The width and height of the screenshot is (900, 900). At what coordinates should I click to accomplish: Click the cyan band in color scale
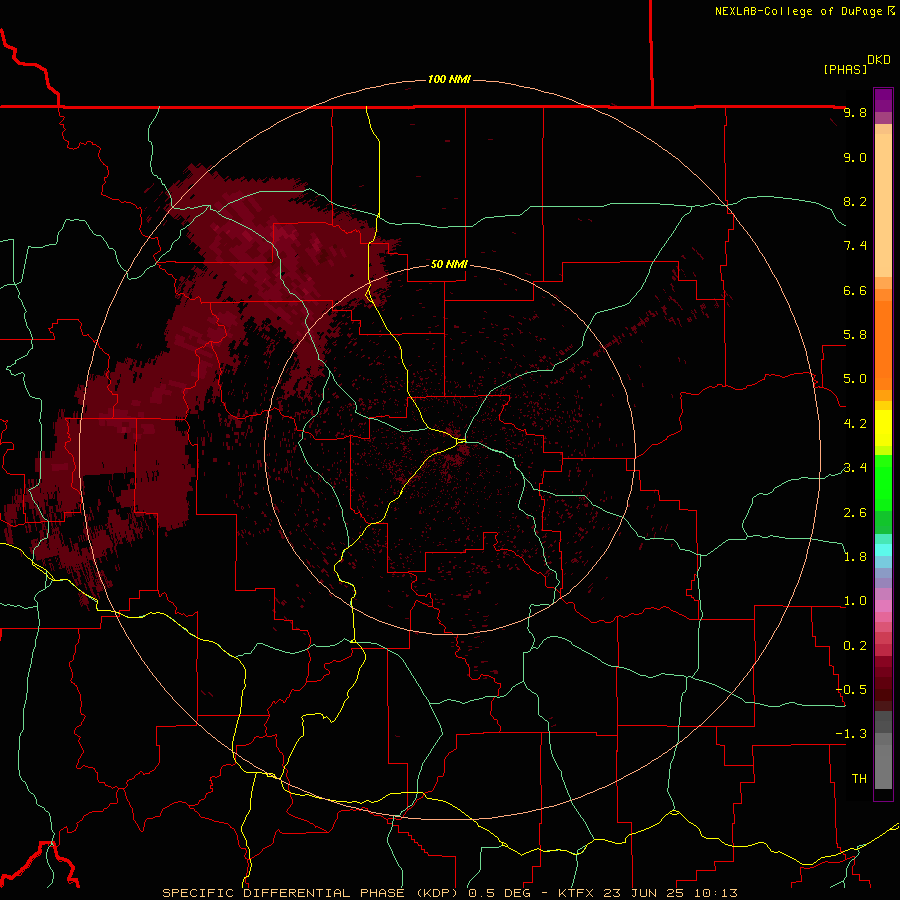[883, 549]
